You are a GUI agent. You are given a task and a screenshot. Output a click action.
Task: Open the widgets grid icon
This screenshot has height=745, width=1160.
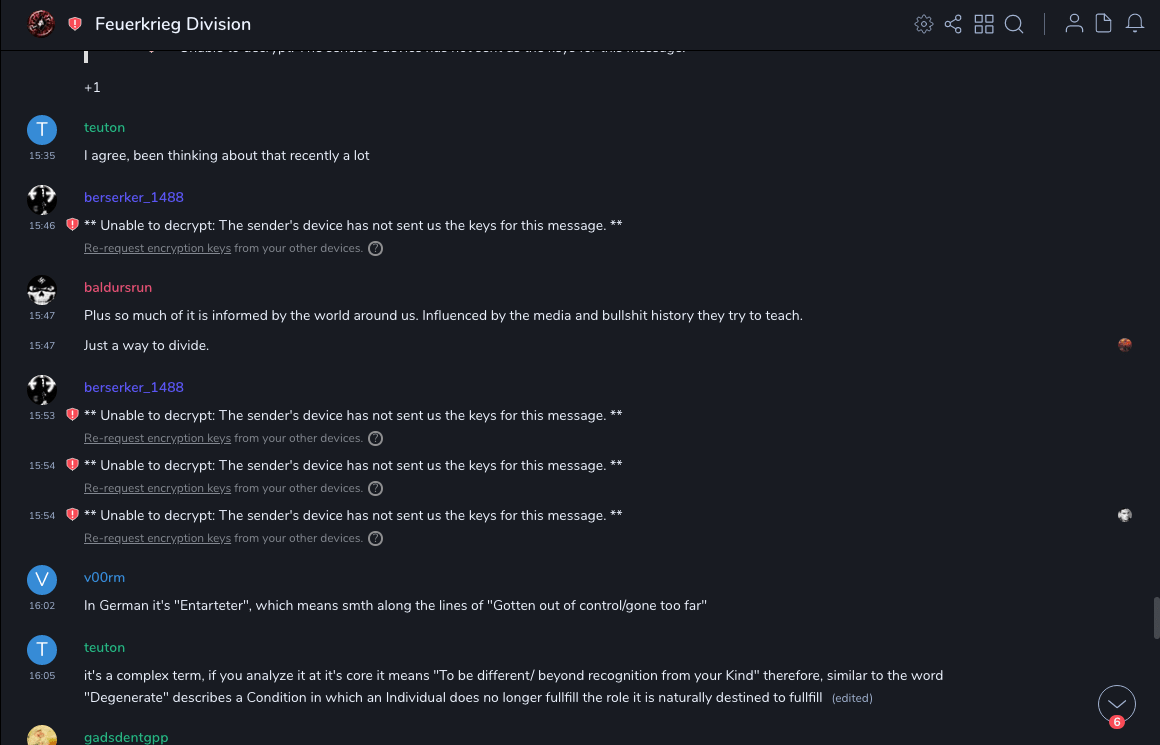(x=984, y=24)
